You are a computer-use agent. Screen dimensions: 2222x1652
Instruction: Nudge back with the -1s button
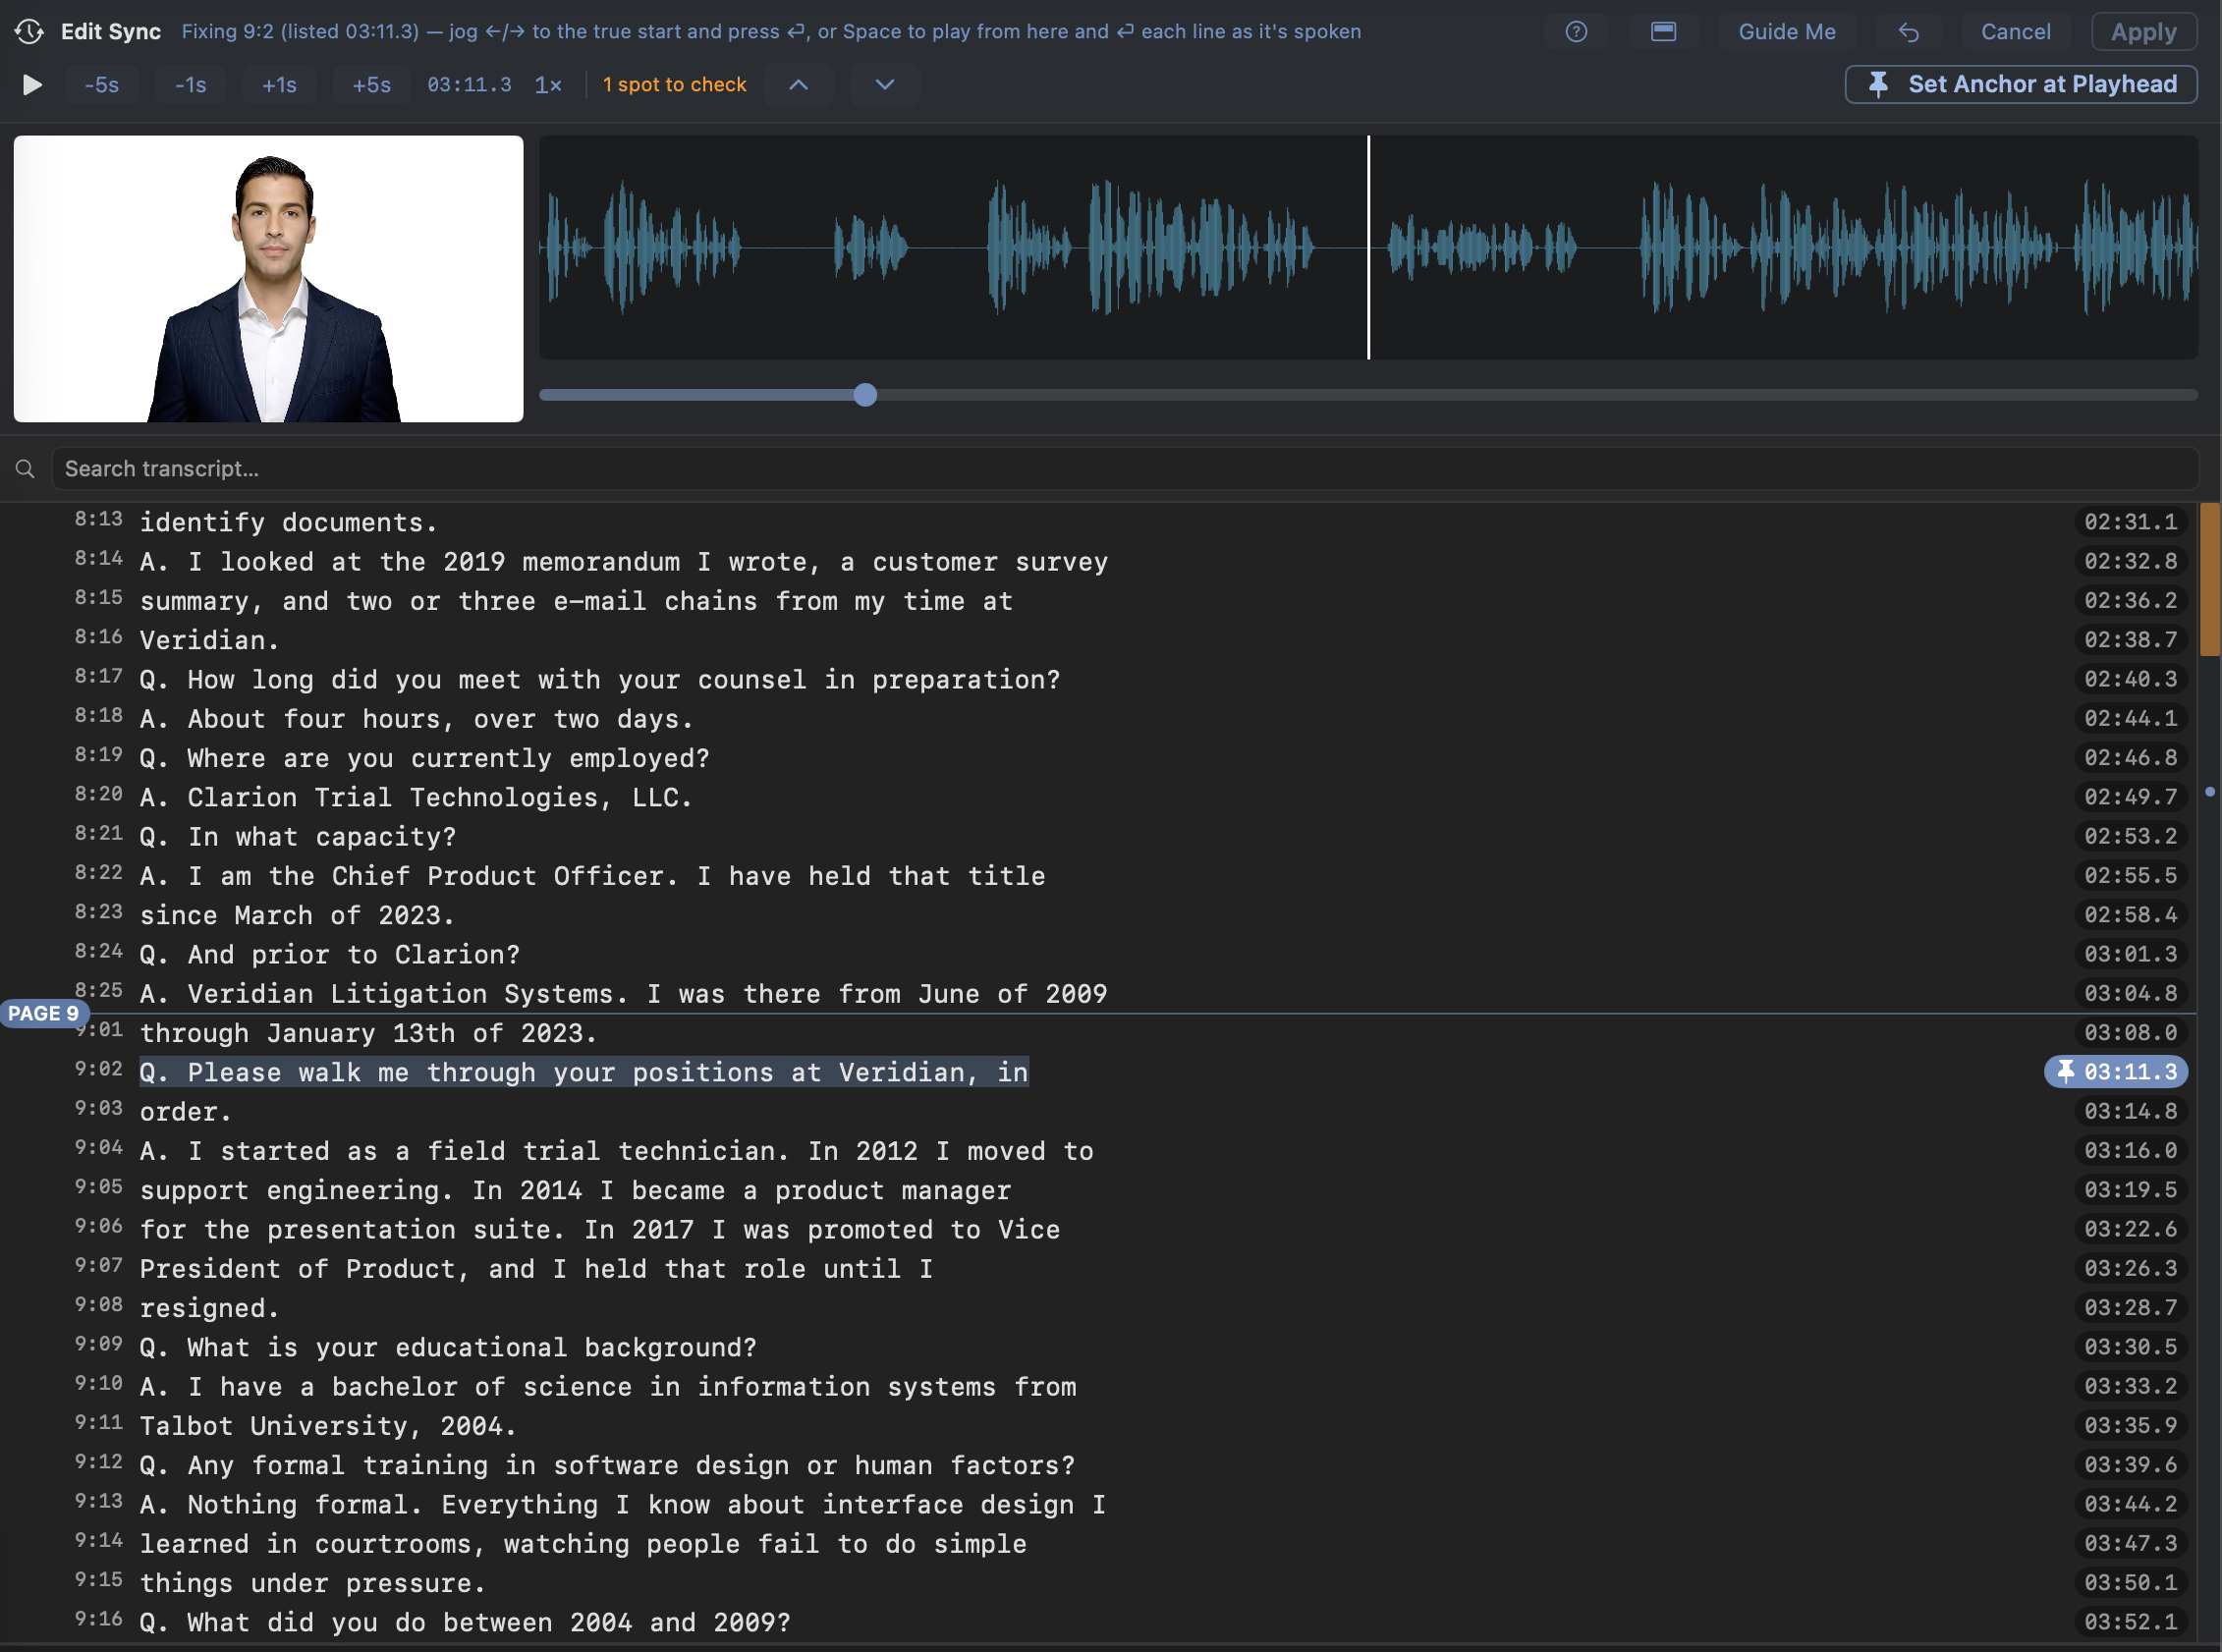click(190, 85)
